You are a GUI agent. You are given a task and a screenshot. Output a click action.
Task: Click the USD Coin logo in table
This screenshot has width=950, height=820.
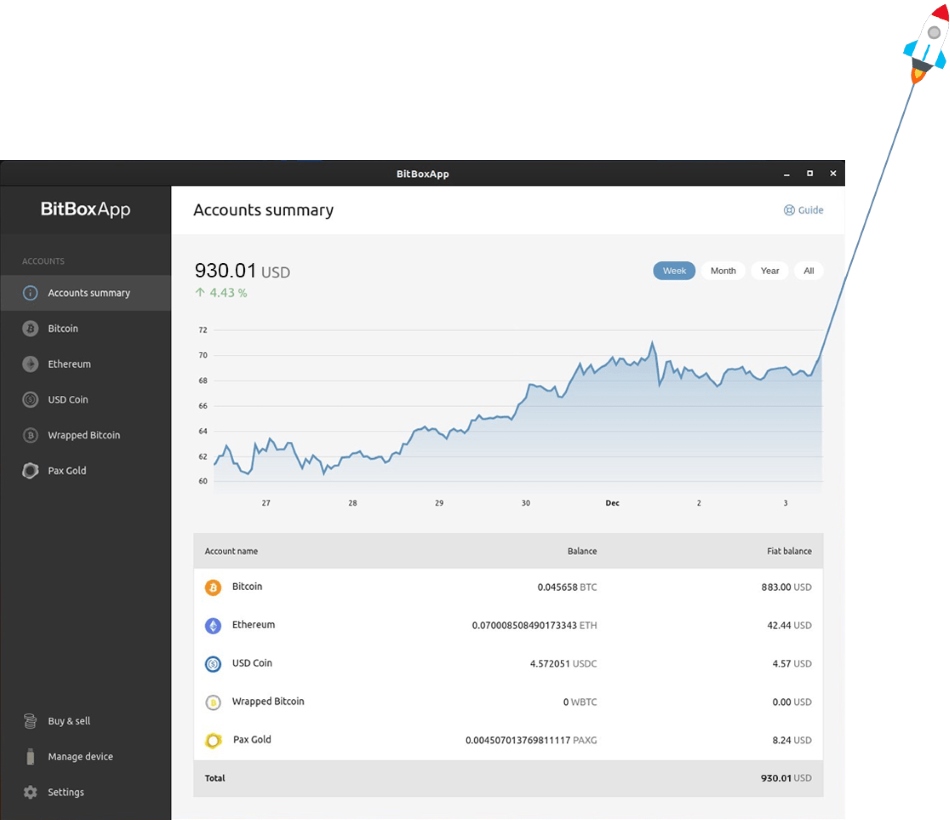click(x=213, y=664)
